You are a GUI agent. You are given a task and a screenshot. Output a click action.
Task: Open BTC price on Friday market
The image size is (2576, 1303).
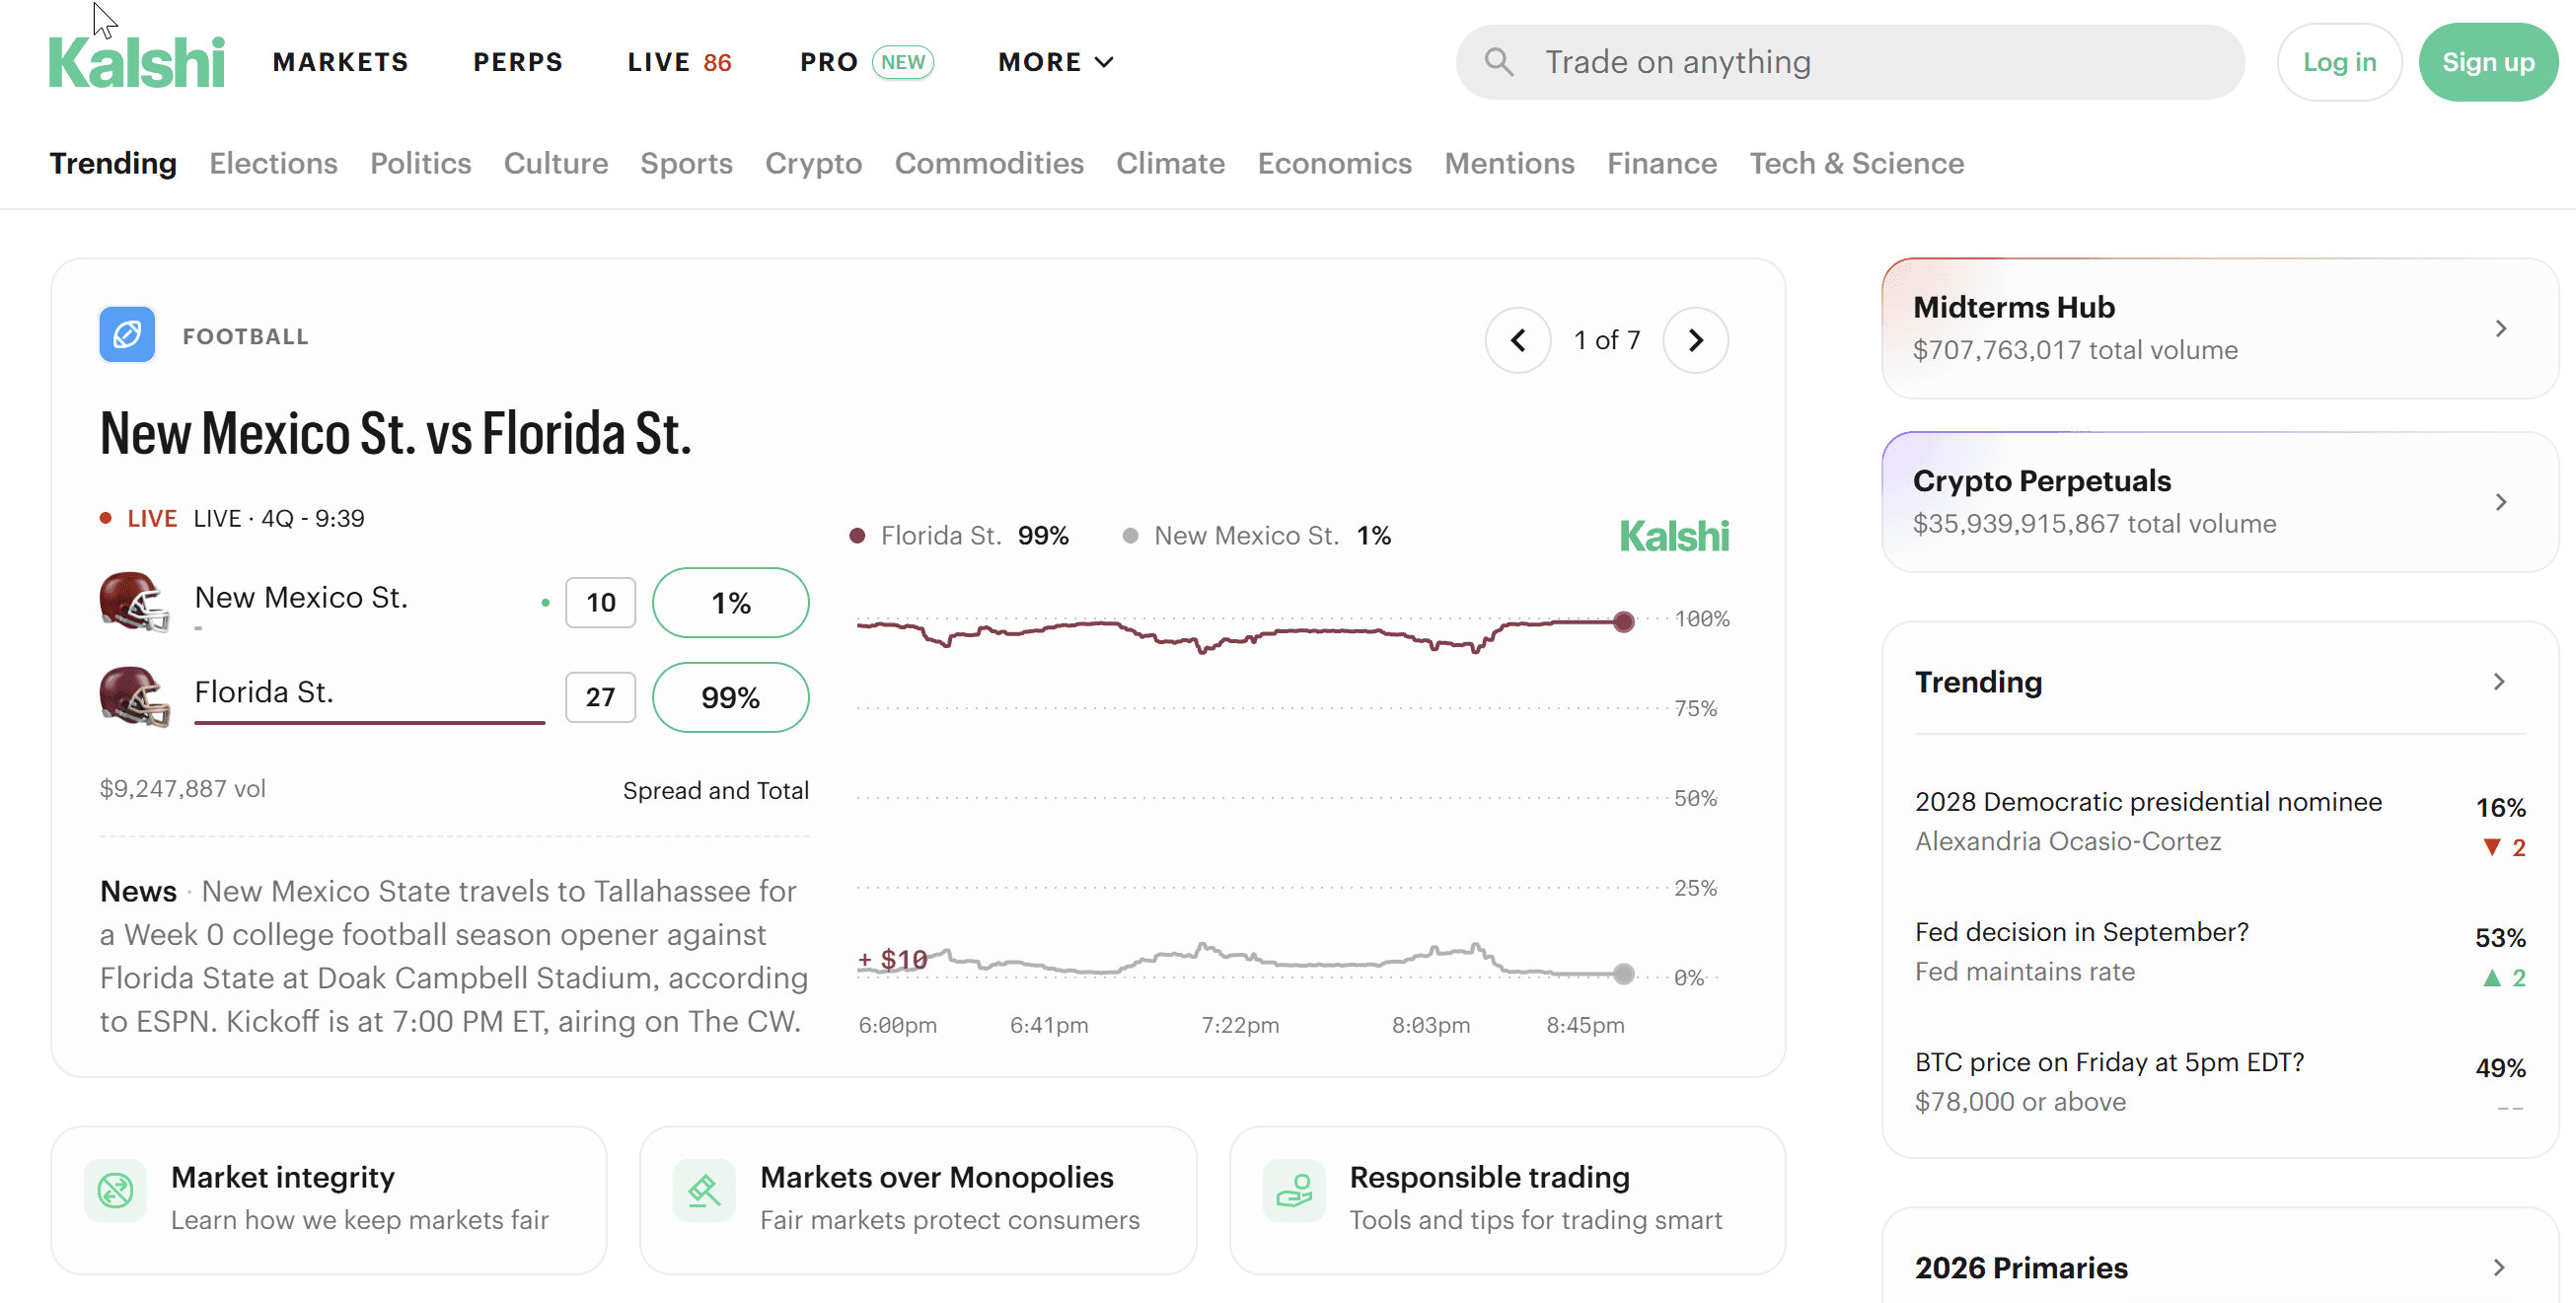pyautogui.click(x=2219, y=1082)
